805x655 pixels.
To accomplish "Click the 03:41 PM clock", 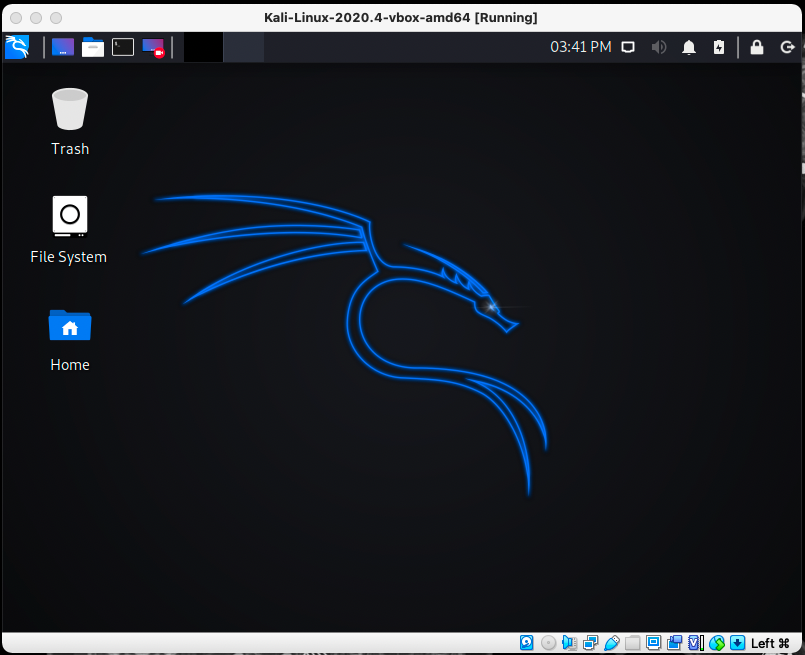I will point(580,47).
